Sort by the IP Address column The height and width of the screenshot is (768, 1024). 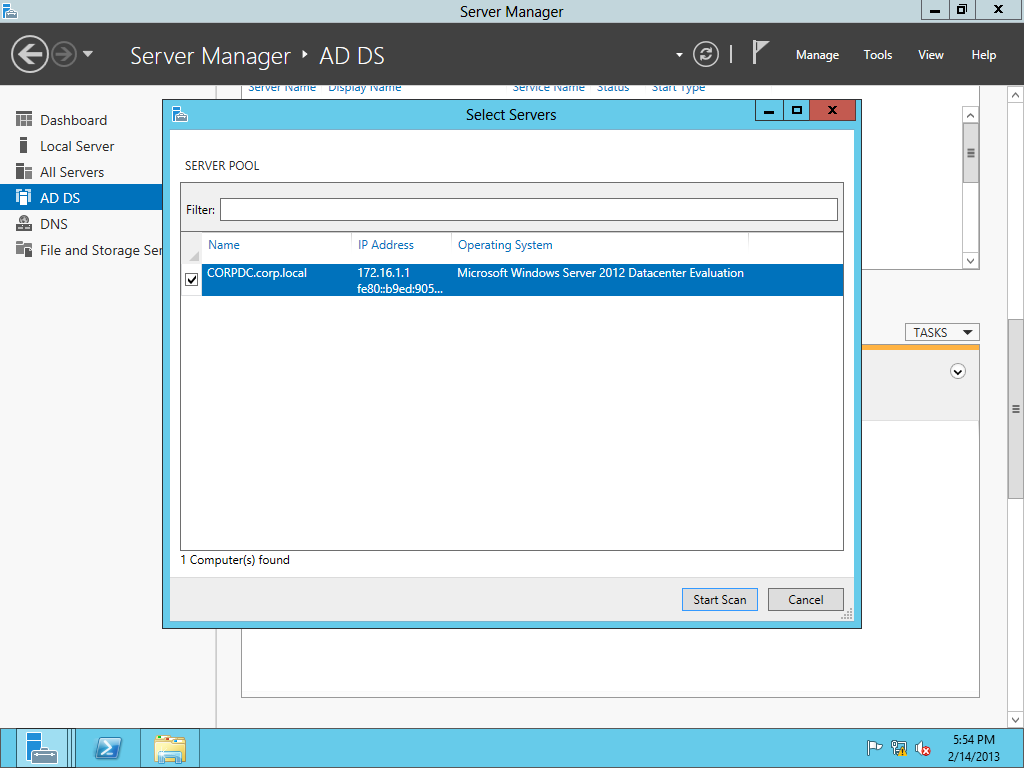[x=386, y=245]
